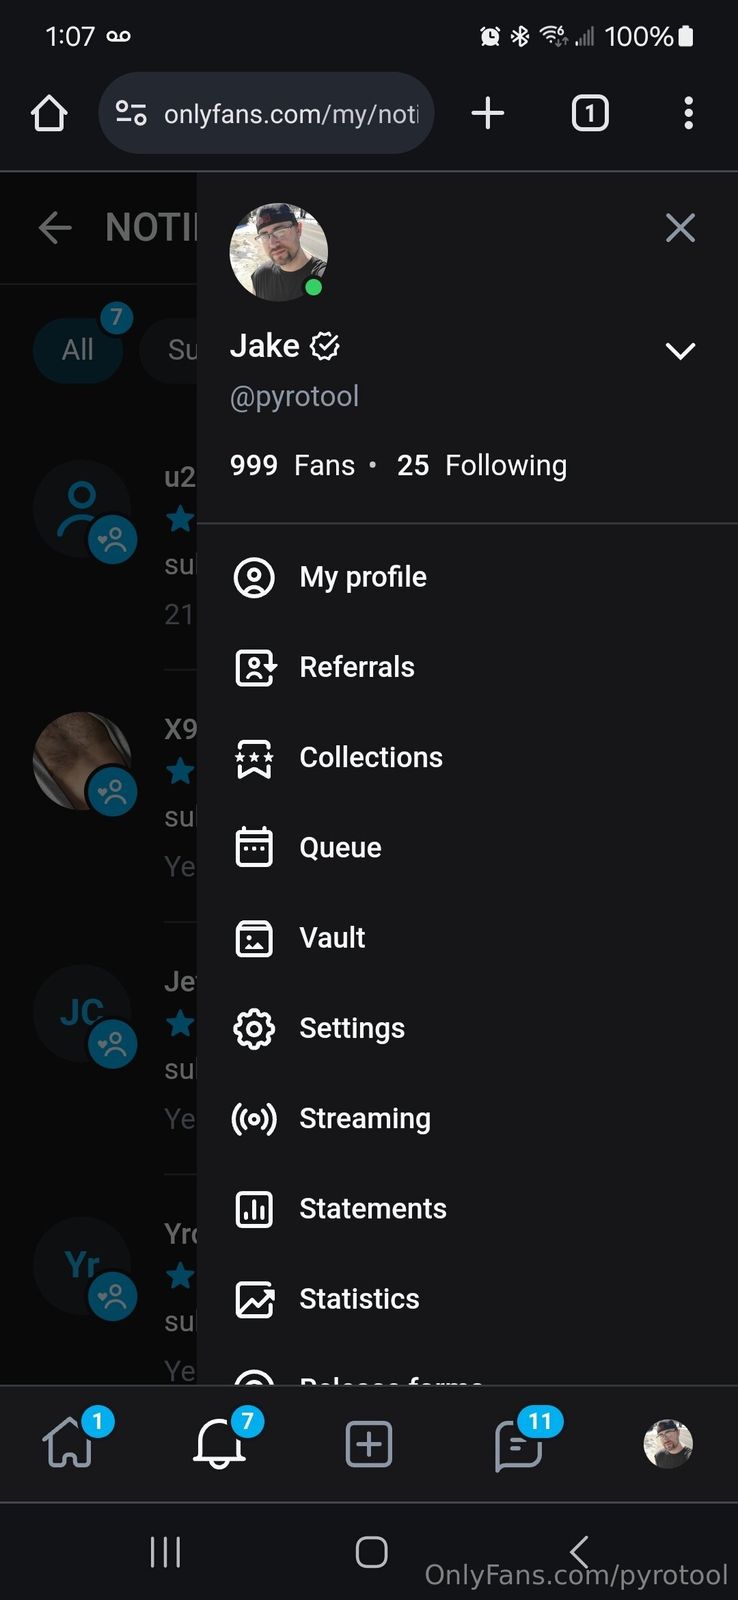Select Referrals in the side menu

coord(356,667)
